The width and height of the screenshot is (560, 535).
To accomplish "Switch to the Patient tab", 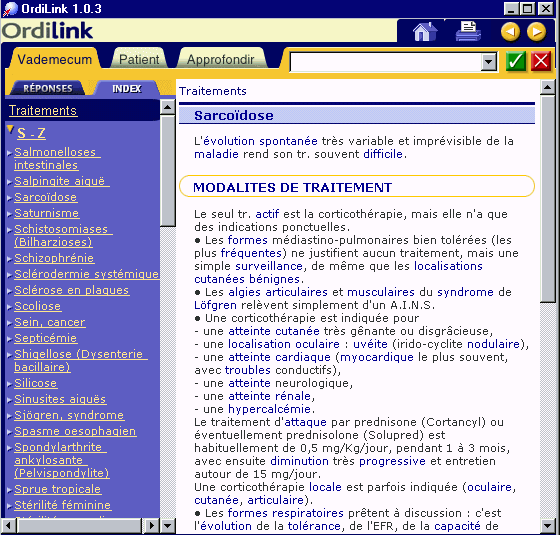I will [139, 59].
